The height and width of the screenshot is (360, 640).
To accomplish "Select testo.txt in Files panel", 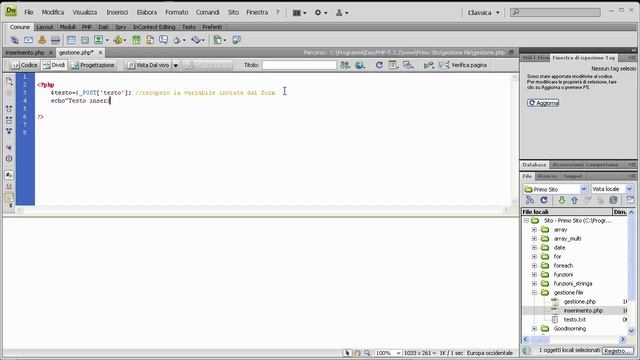I will (575, 320).
